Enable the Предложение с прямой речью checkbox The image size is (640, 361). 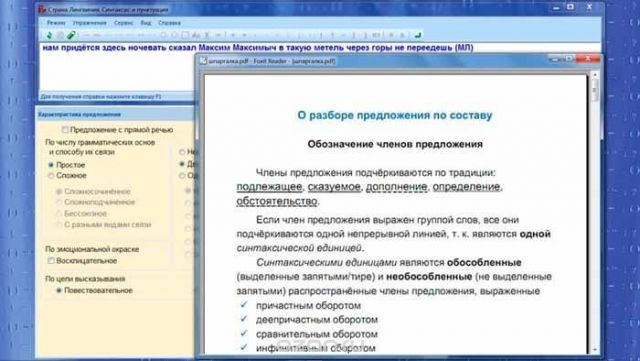65,129
